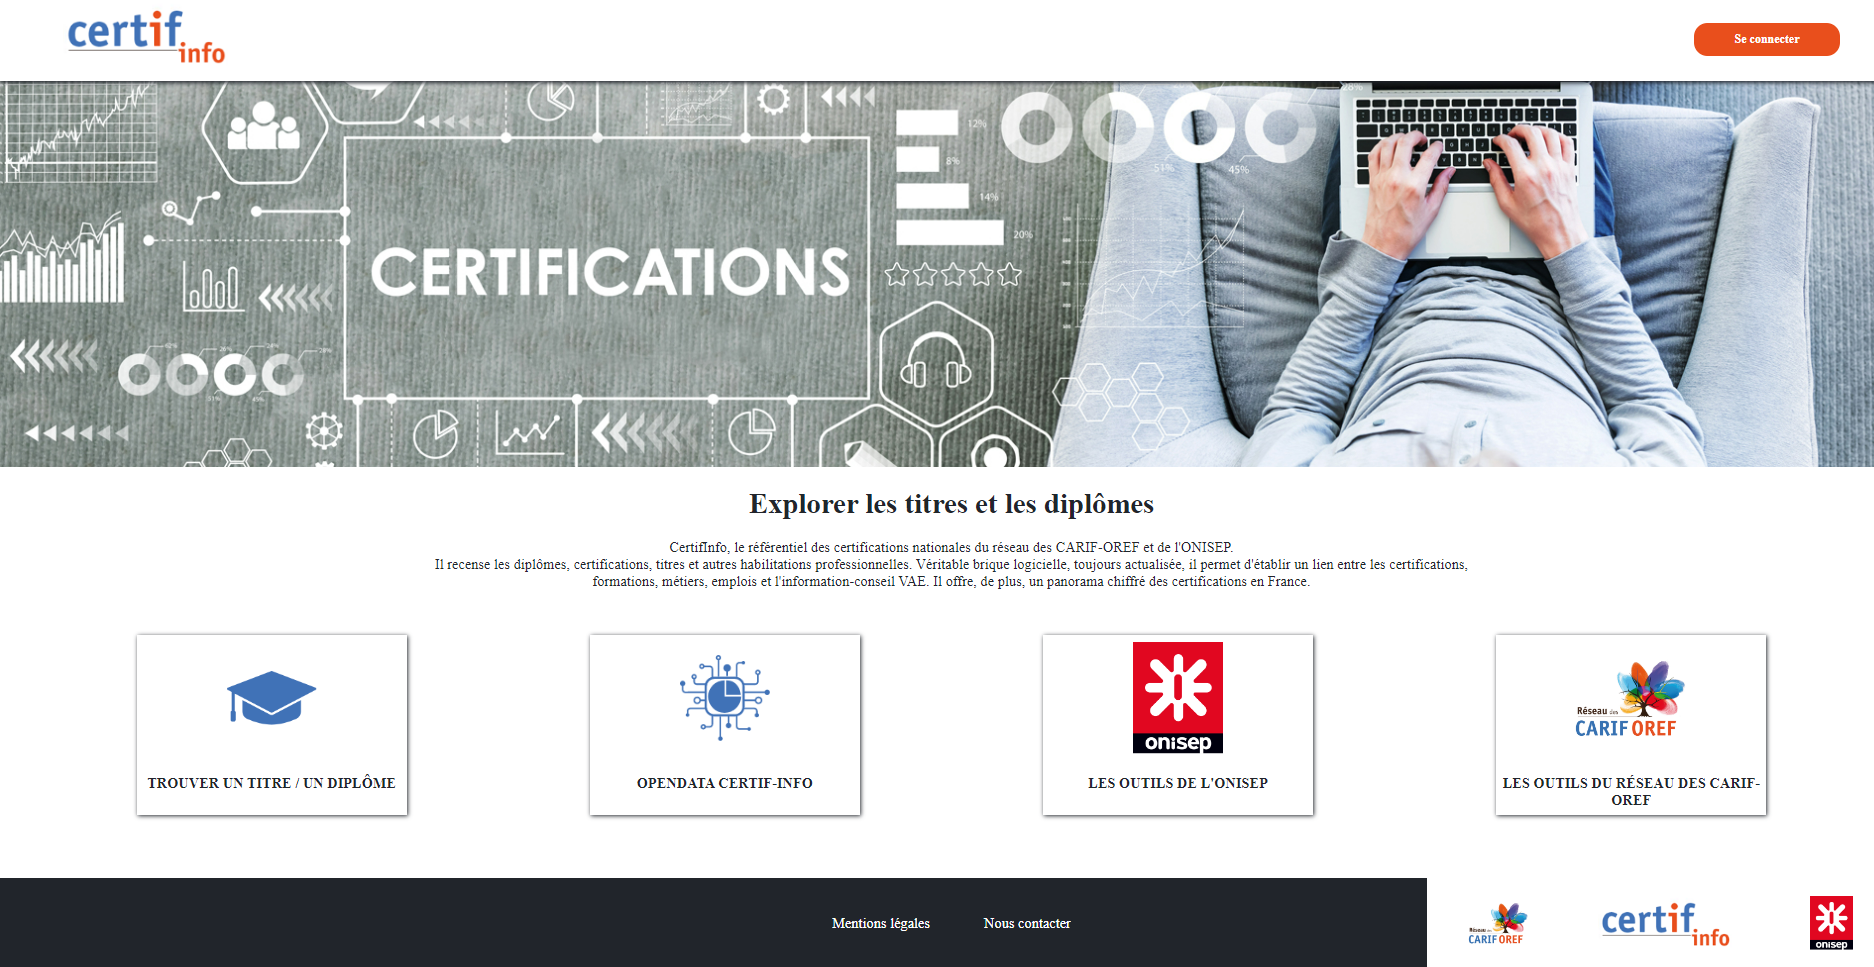Open LES OUTILS DE L'ONISEP text

tap(1177, 783)
